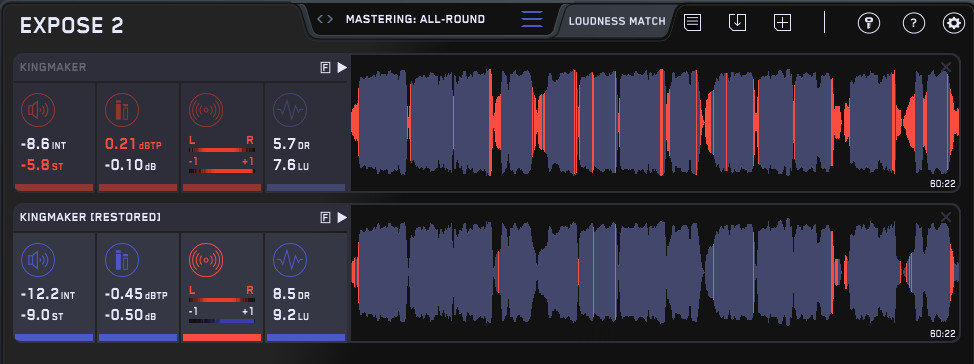The width and height of the screenshot is (974, 364).
Task: Click the preset previous/next arrows
Action: pyautogui.click(x=324, y=19)
